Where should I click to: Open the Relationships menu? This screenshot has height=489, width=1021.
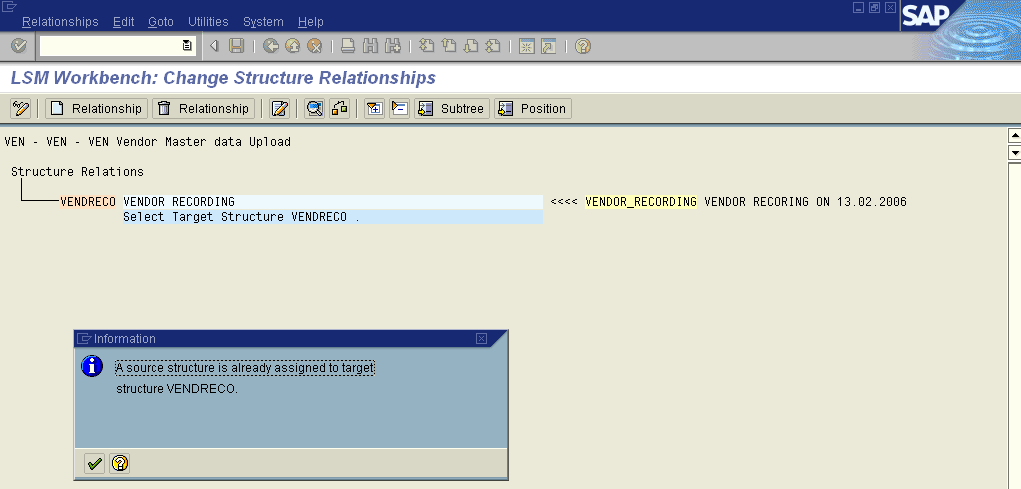tap(60, 22)
